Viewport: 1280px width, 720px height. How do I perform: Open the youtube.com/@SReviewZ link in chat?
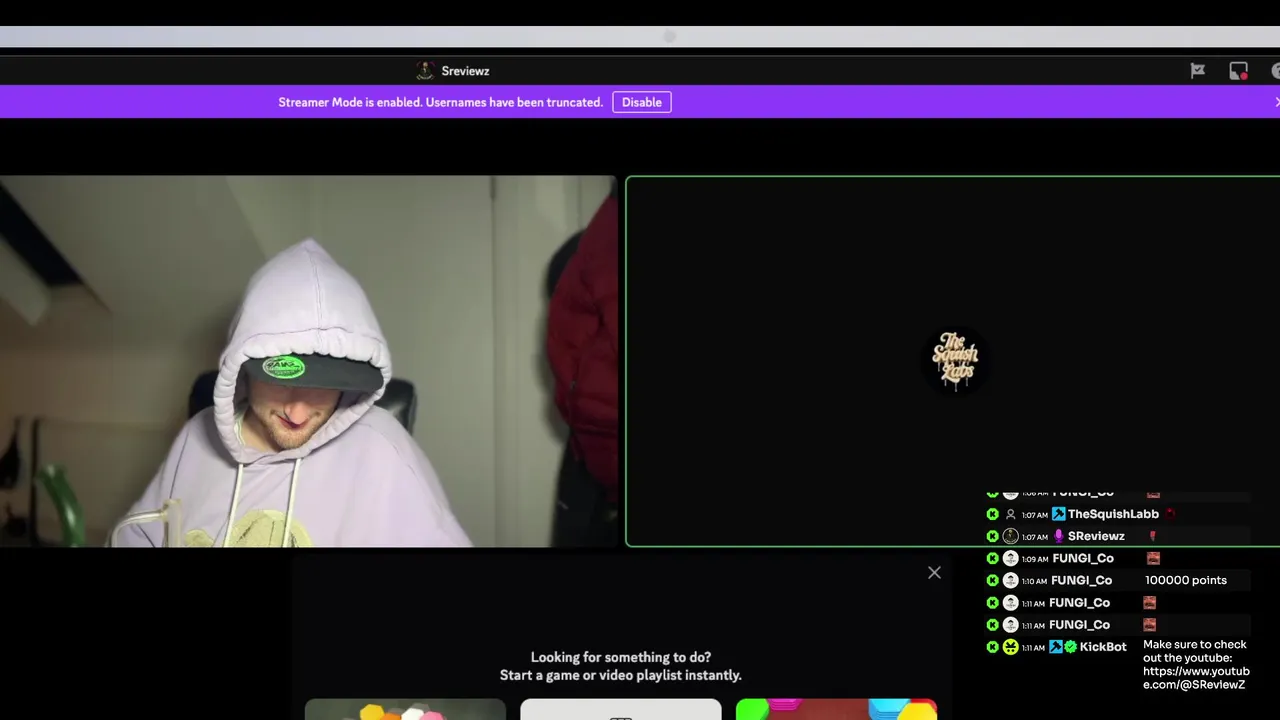click(x=1196, y=678)
